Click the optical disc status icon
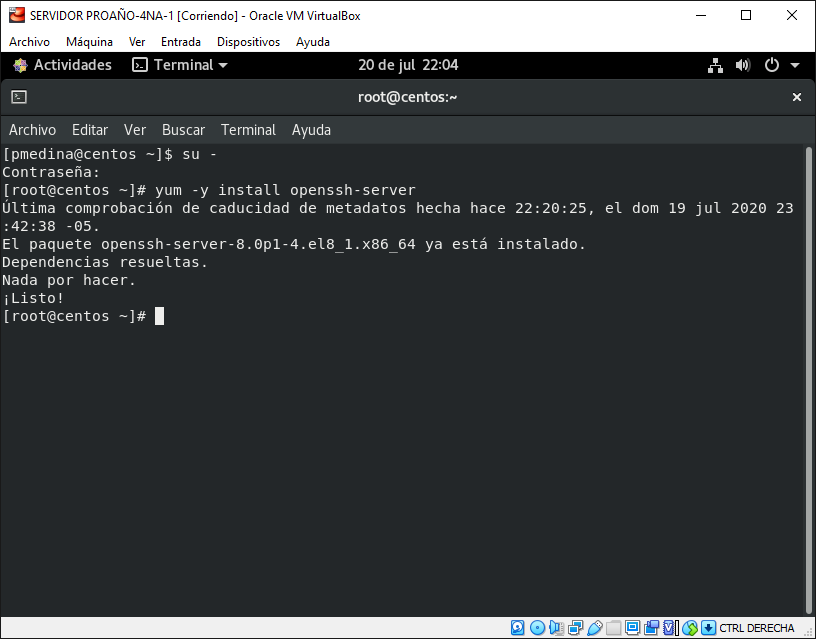The width and height of the screenshot is (816, 639). tap(537, 628)
